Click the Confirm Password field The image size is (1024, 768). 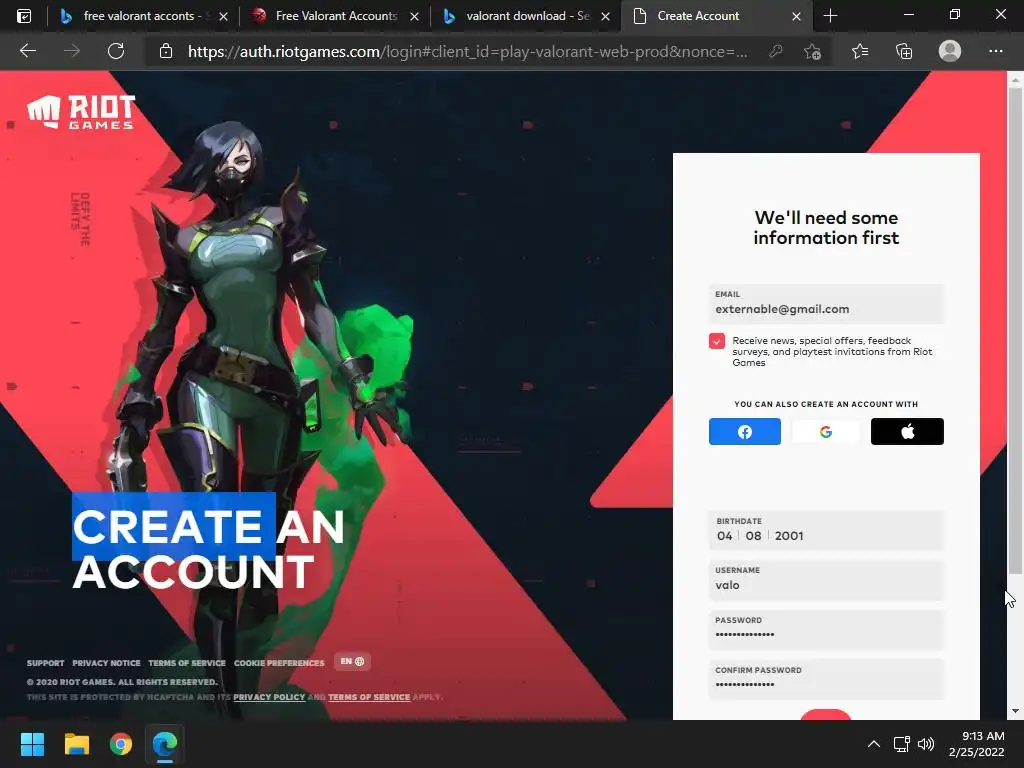(826, 679)
